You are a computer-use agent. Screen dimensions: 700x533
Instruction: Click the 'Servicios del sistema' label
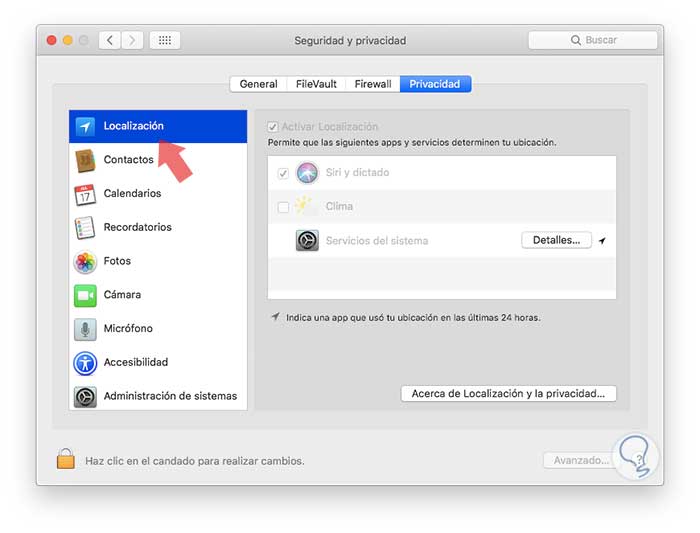(x=377, y=241)
